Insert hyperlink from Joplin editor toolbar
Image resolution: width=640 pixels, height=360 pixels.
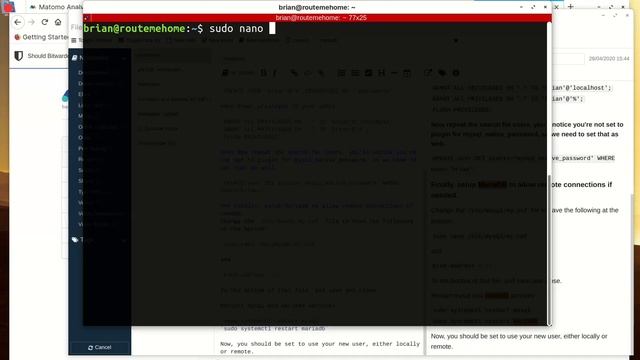(293, 73)
